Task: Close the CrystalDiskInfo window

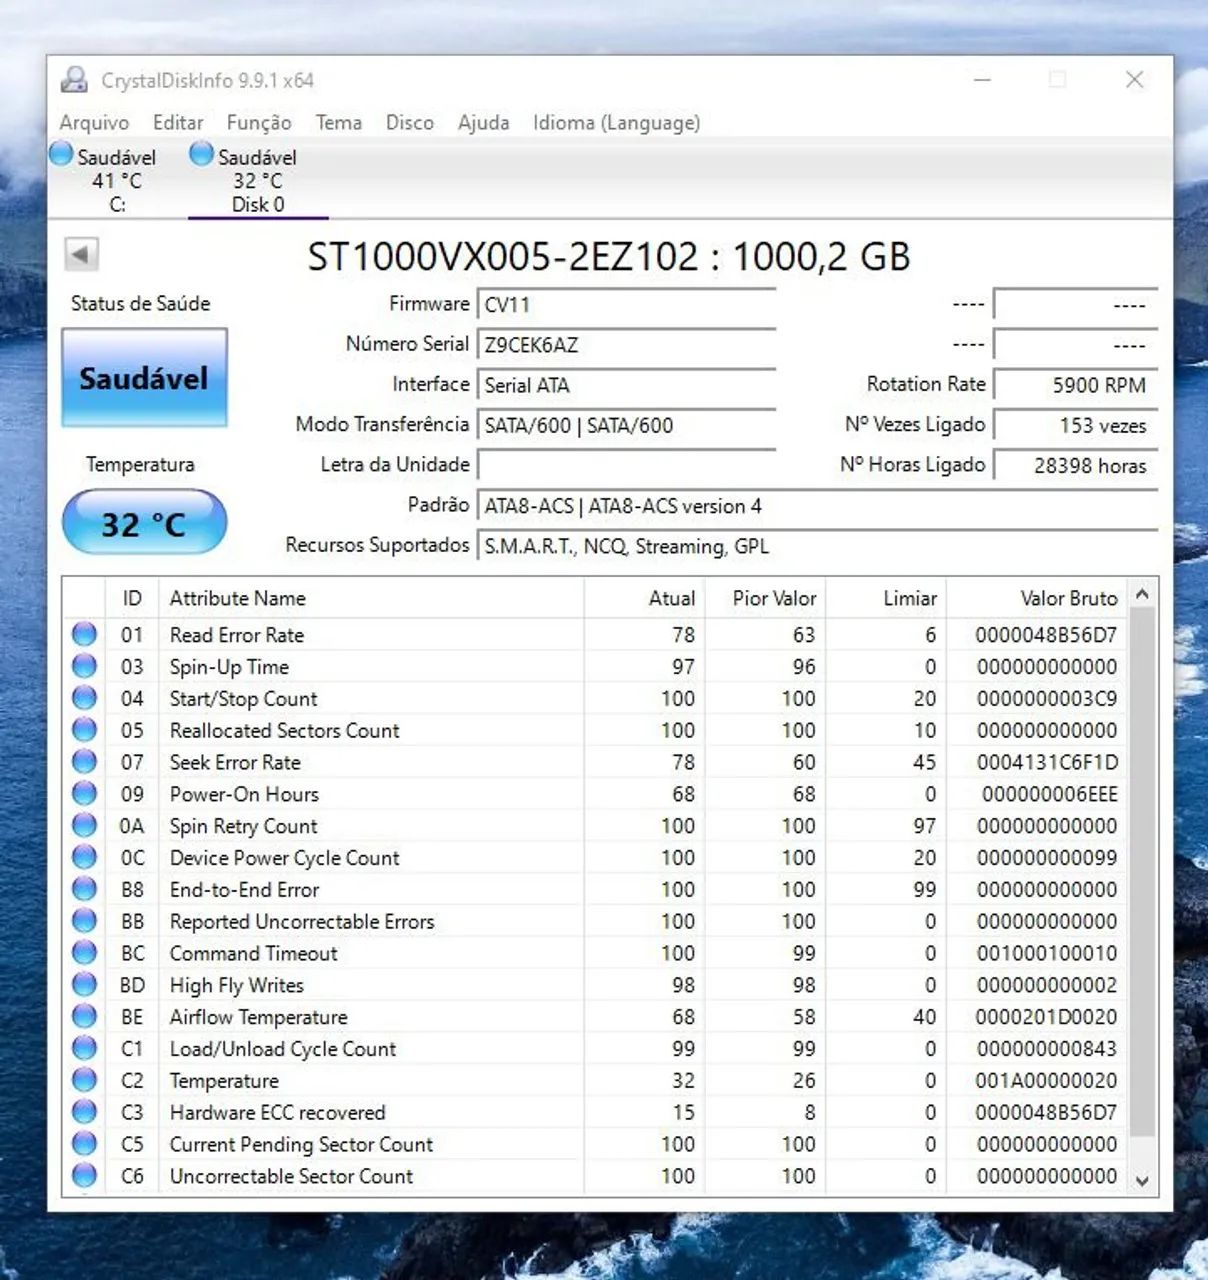Action: pyautogui.click(x=1134, y=80)
